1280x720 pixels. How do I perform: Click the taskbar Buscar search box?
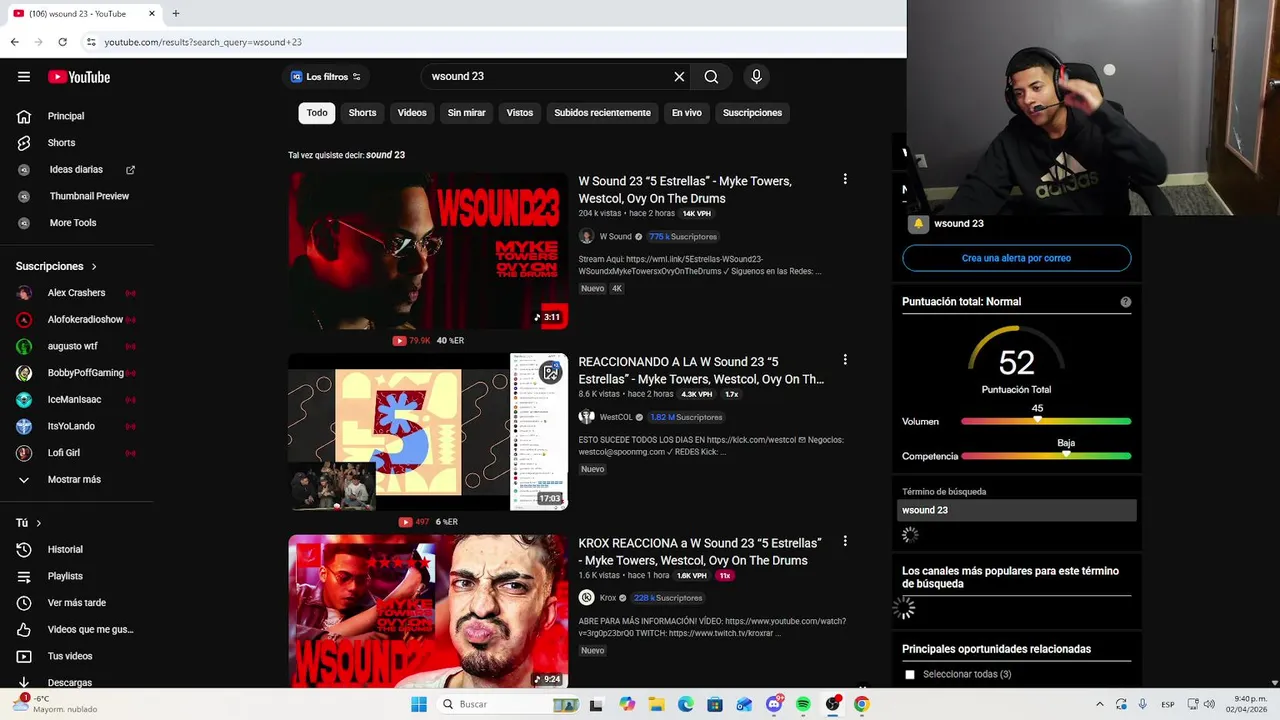pos(508,704)
